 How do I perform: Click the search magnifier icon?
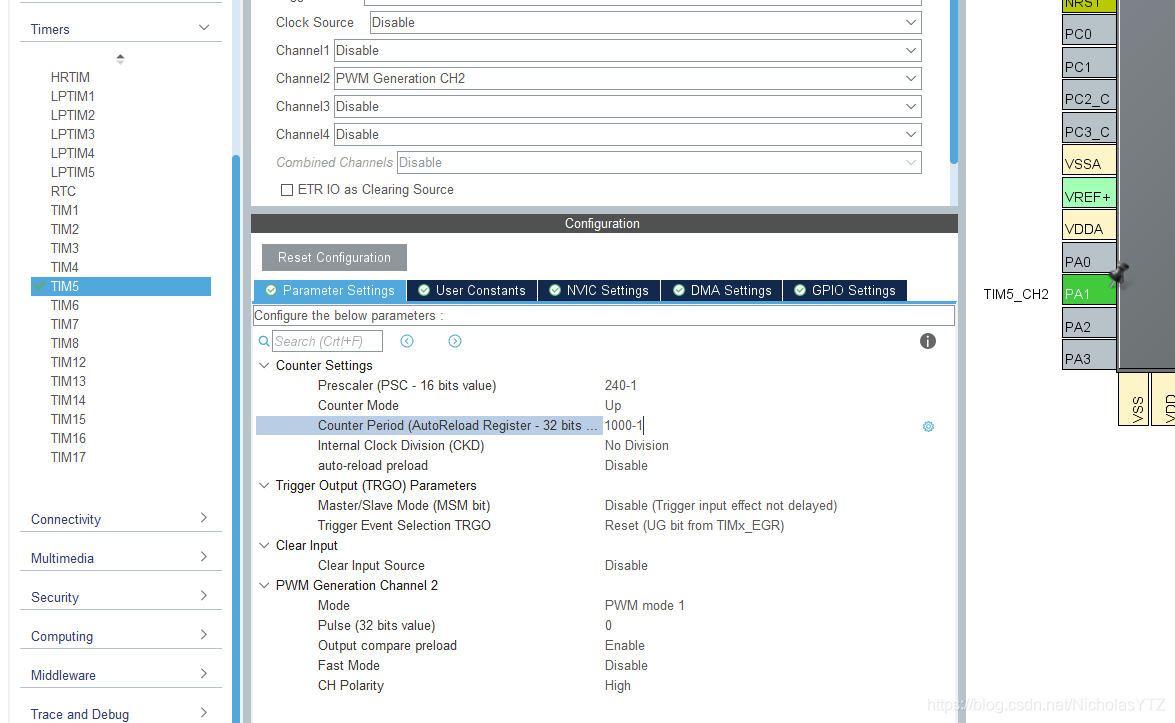[x=264, y=342]
